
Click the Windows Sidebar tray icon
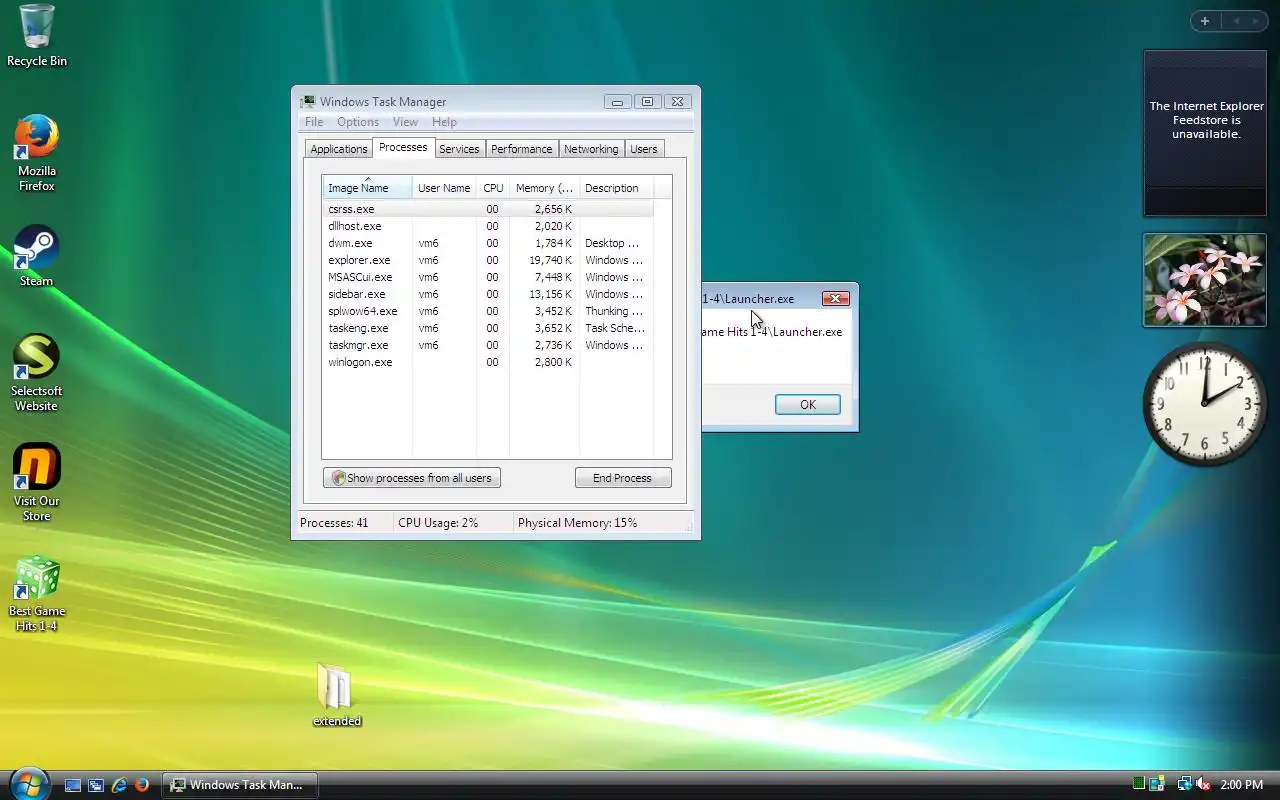click(x=1158, y=785)
